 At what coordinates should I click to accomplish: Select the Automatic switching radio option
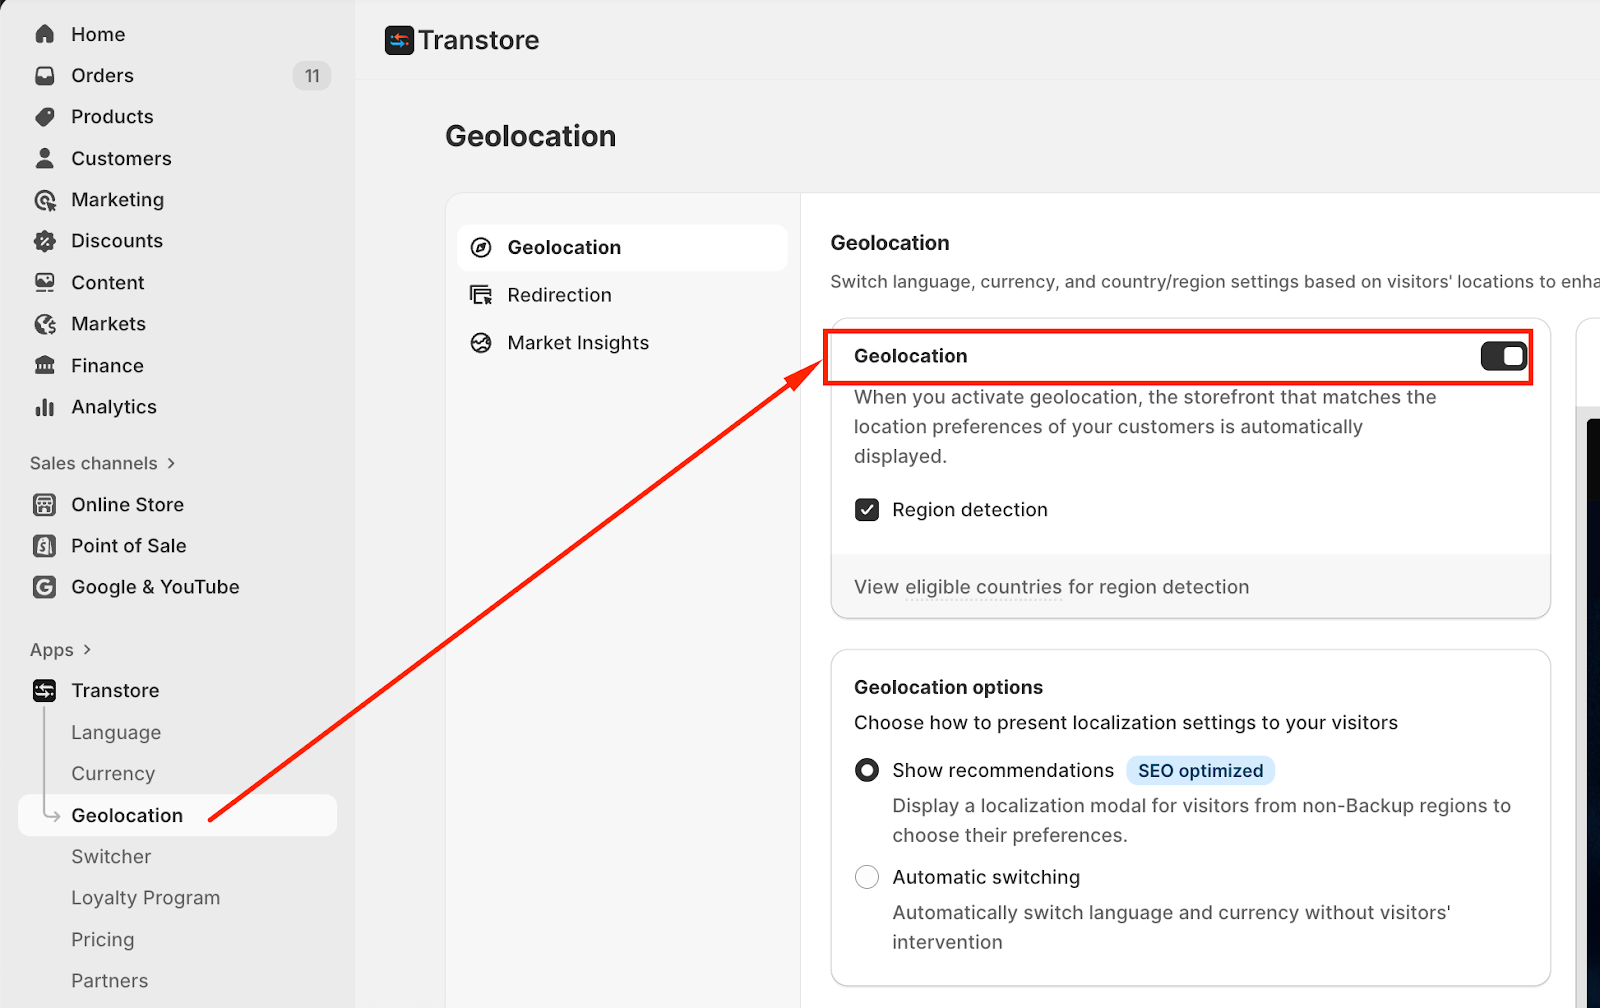coord(867,877)
